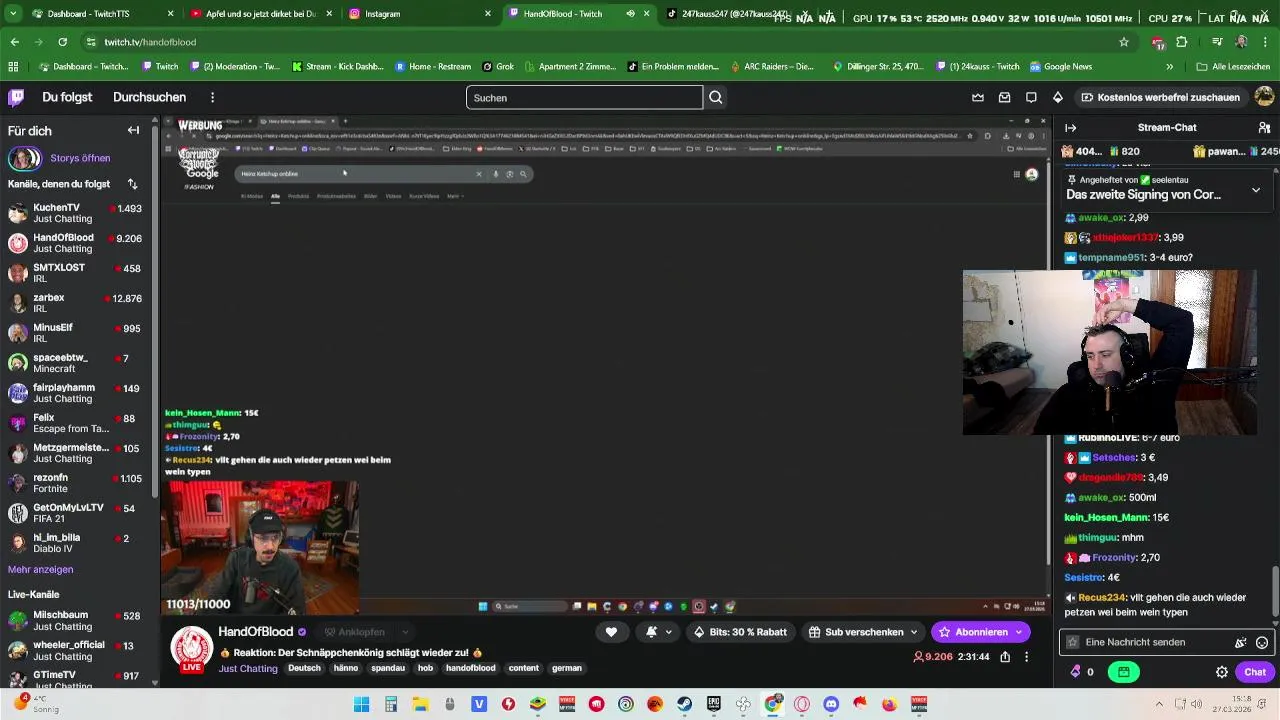Click the Storys öffnen link
Image resolution: width=1280 pixels, height=720 pixels.
pyautogui.click(x=80, y=158)
